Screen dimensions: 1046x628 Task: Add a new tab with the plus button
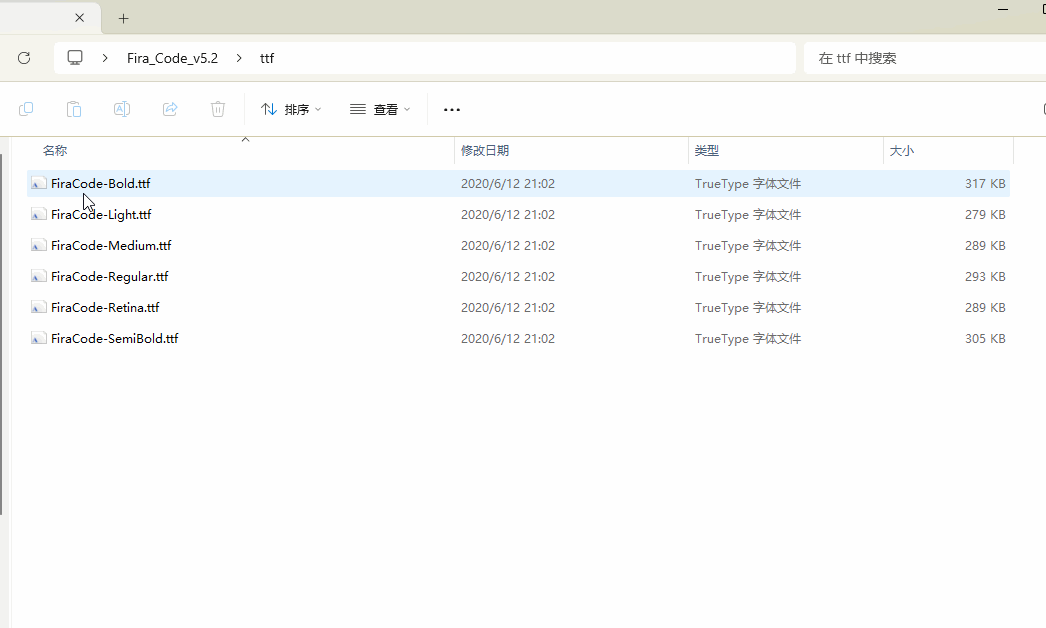(x=123, y=18)
